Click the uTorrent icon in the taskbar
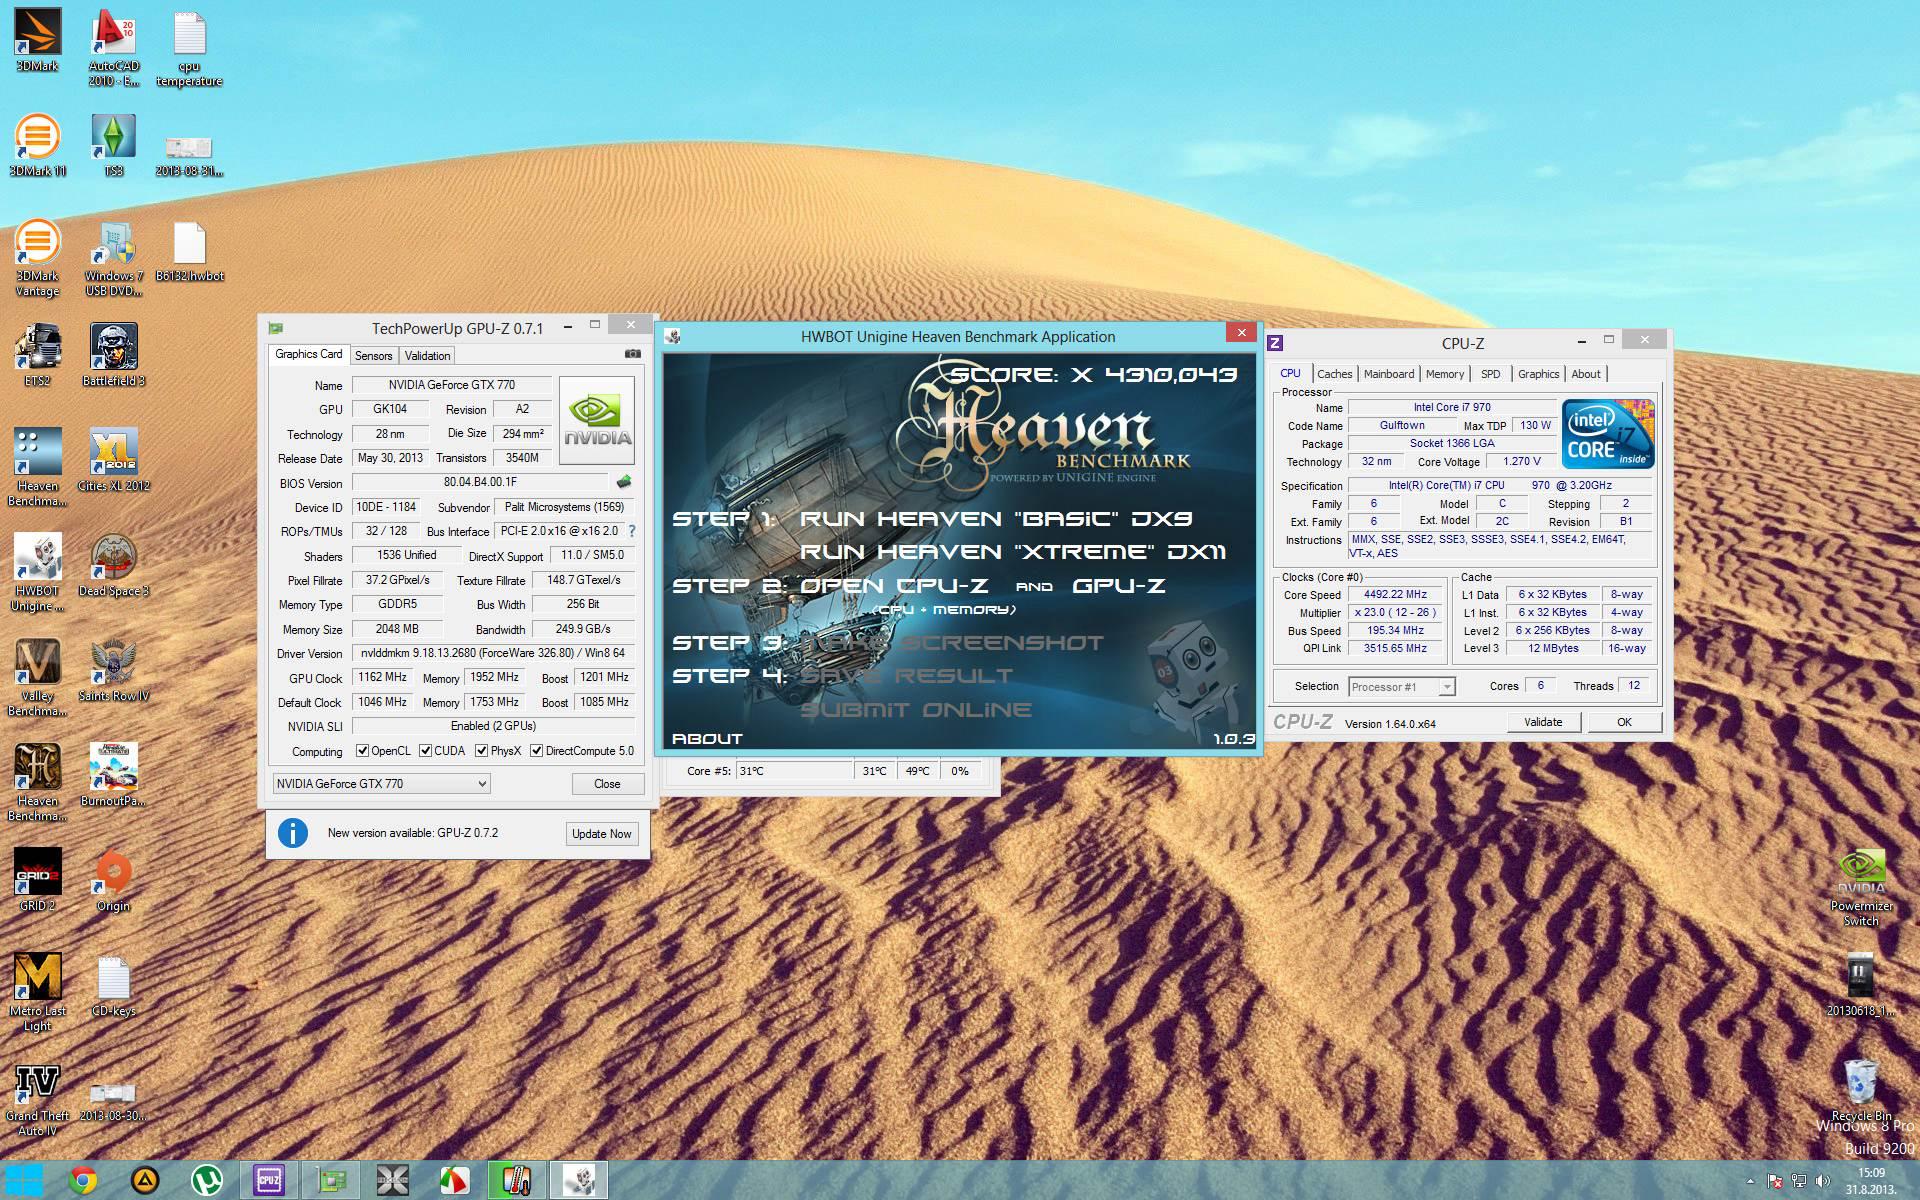 point(207,1180)
